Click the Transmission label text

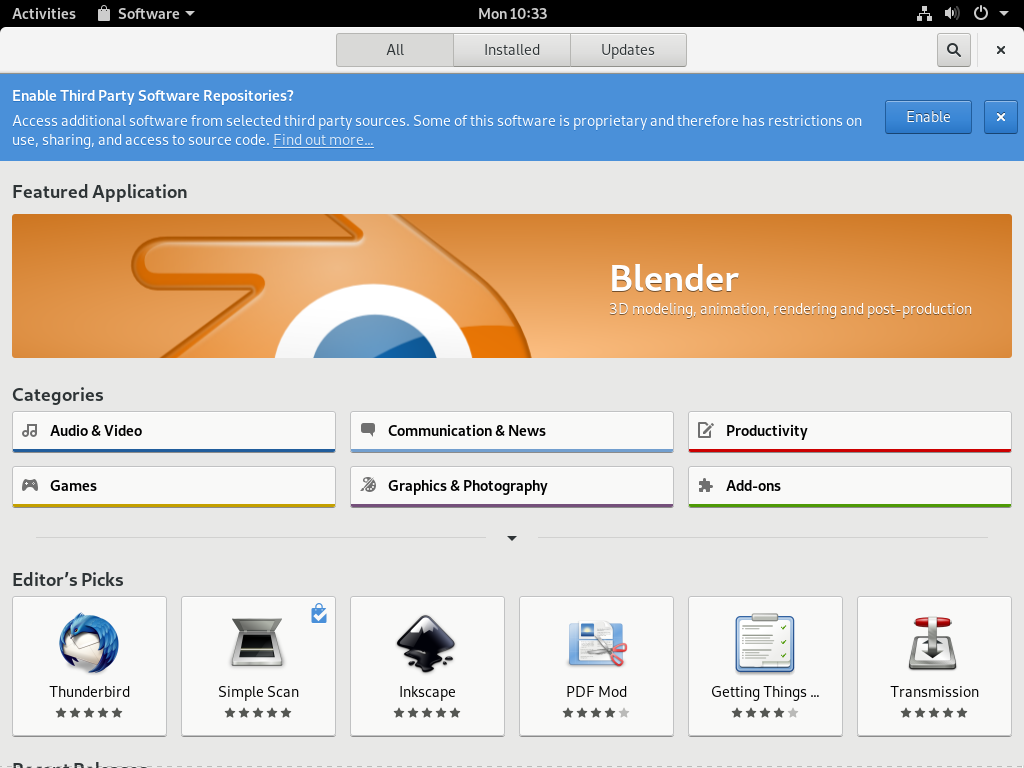pyautogui.click(x=935, y=692)
